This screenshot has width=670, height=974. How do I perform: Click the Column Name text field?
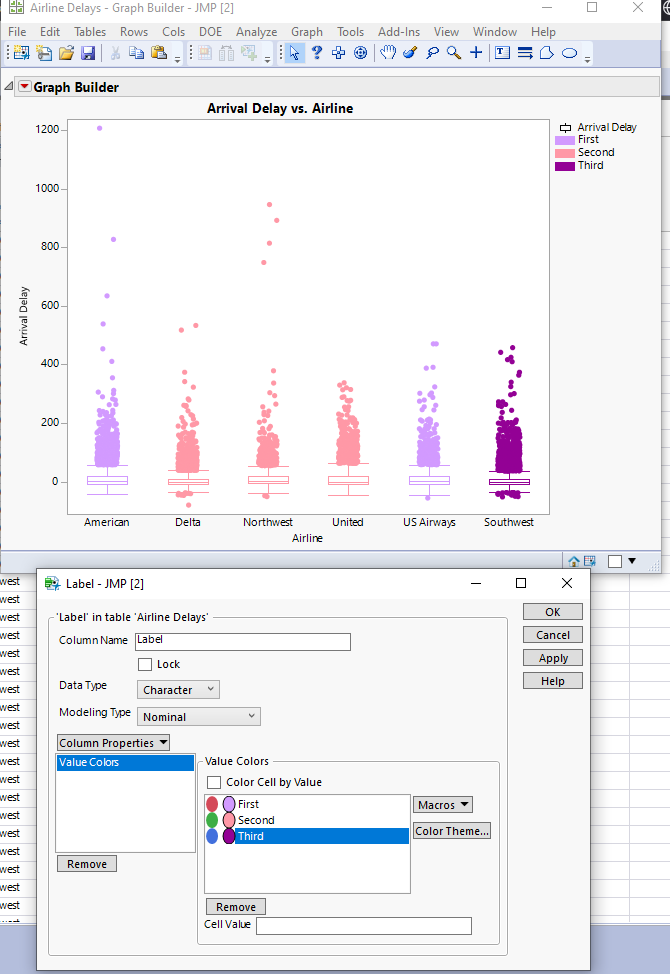(242, 641)
